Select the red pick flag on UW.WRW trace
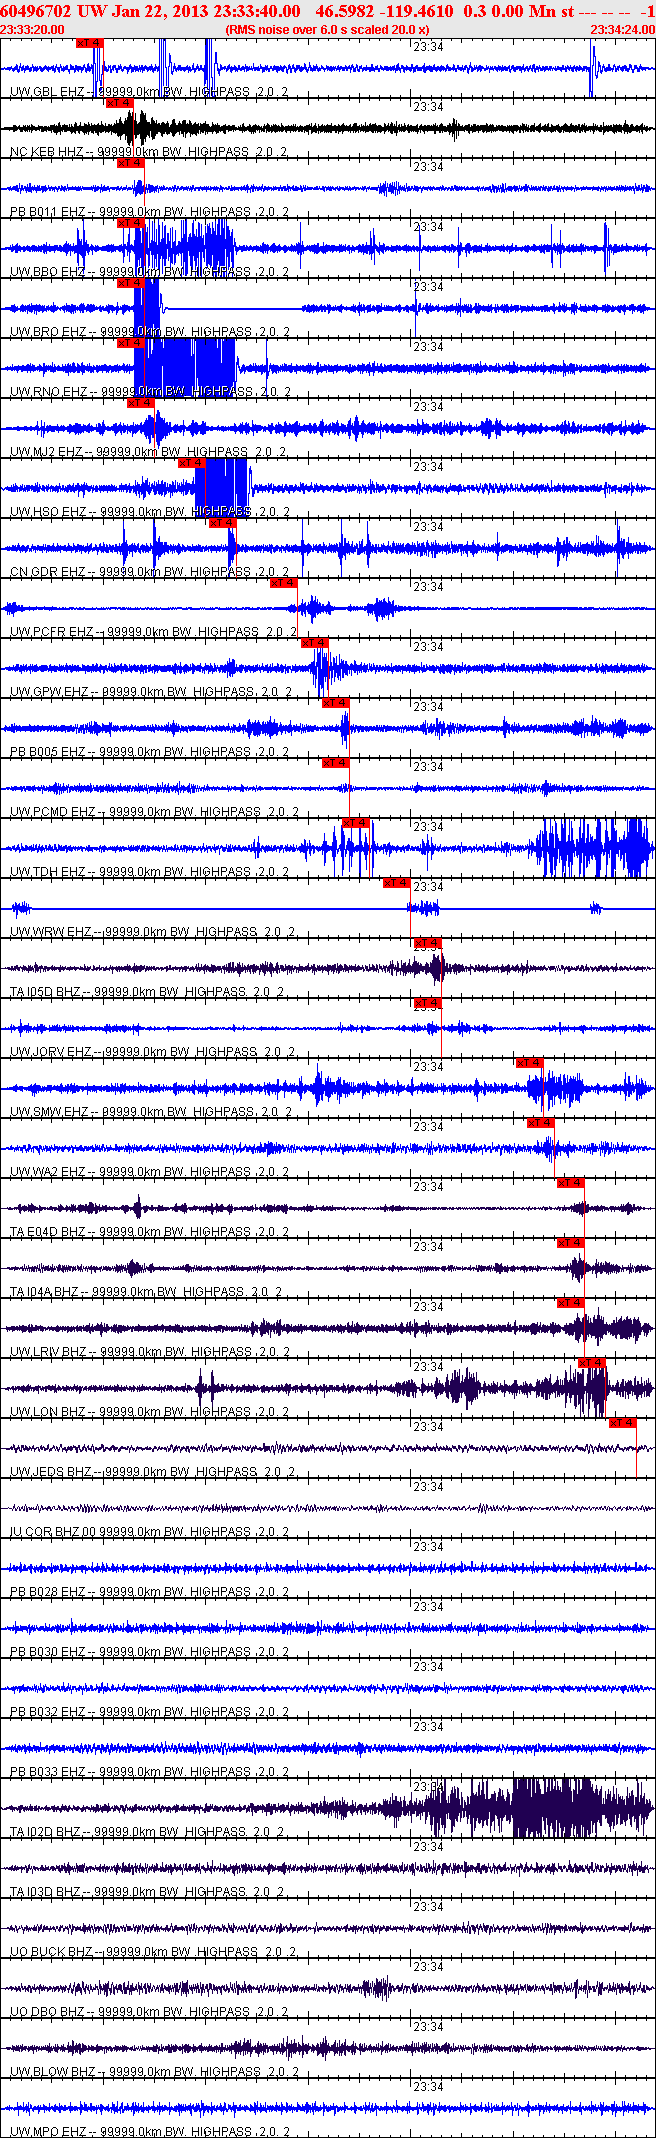The height and width of the screenshot is (2138, 656). click(x=397, y=883)
